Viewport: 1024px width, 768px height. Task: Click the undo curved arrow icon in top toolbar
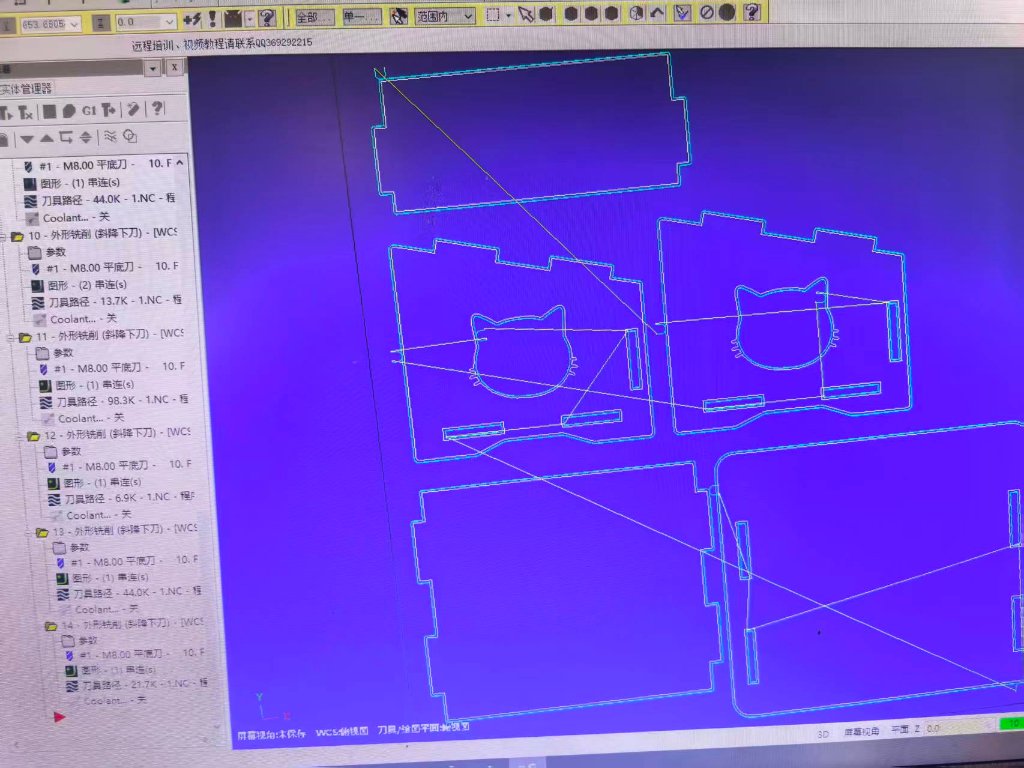click(x=657, y=12)
